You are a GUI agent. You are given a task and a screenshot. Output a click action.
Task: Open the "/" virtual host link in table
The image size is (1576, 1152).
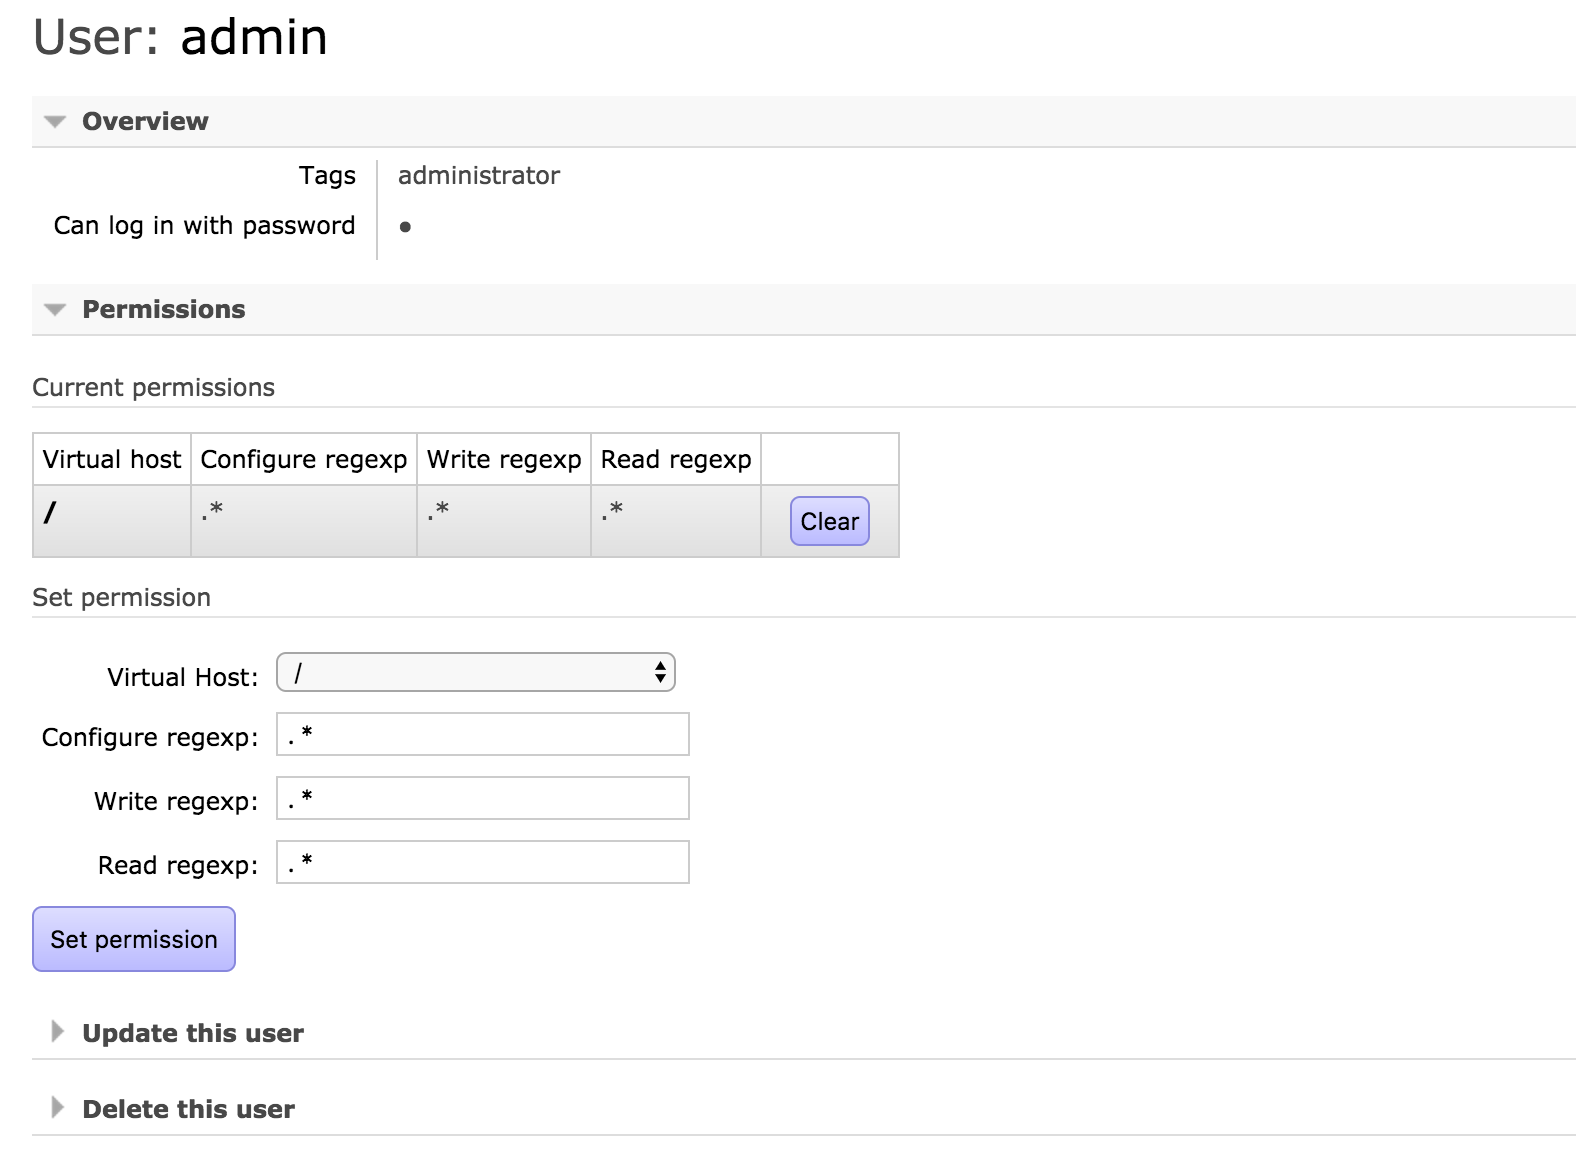50,513
